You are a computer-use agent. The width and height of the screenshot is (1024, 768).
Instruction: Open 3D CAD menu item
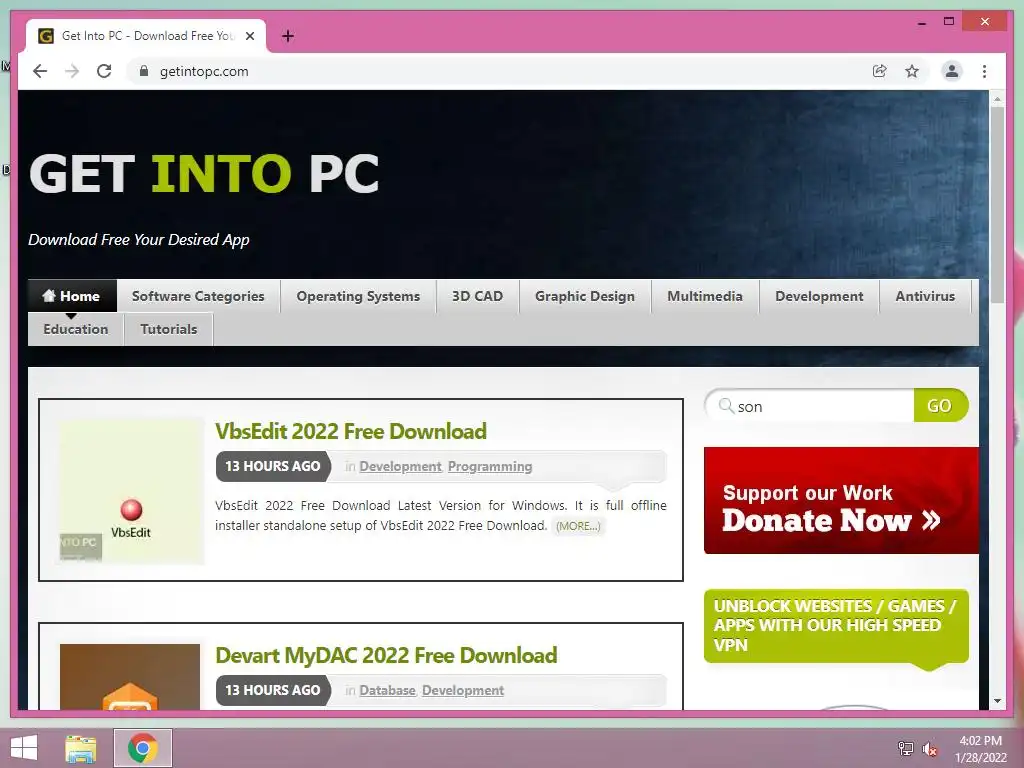(x=477, y=296)
